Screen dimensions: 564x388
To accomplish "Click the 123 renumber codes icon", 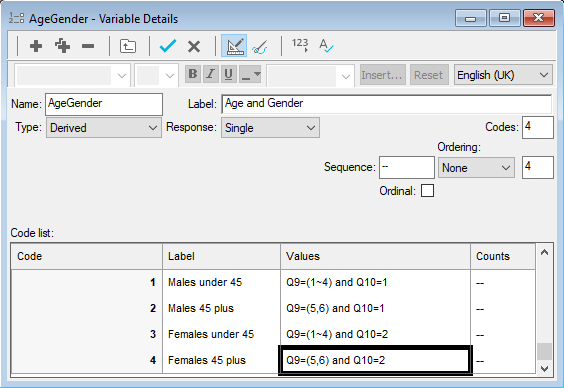I will point(300,45).
